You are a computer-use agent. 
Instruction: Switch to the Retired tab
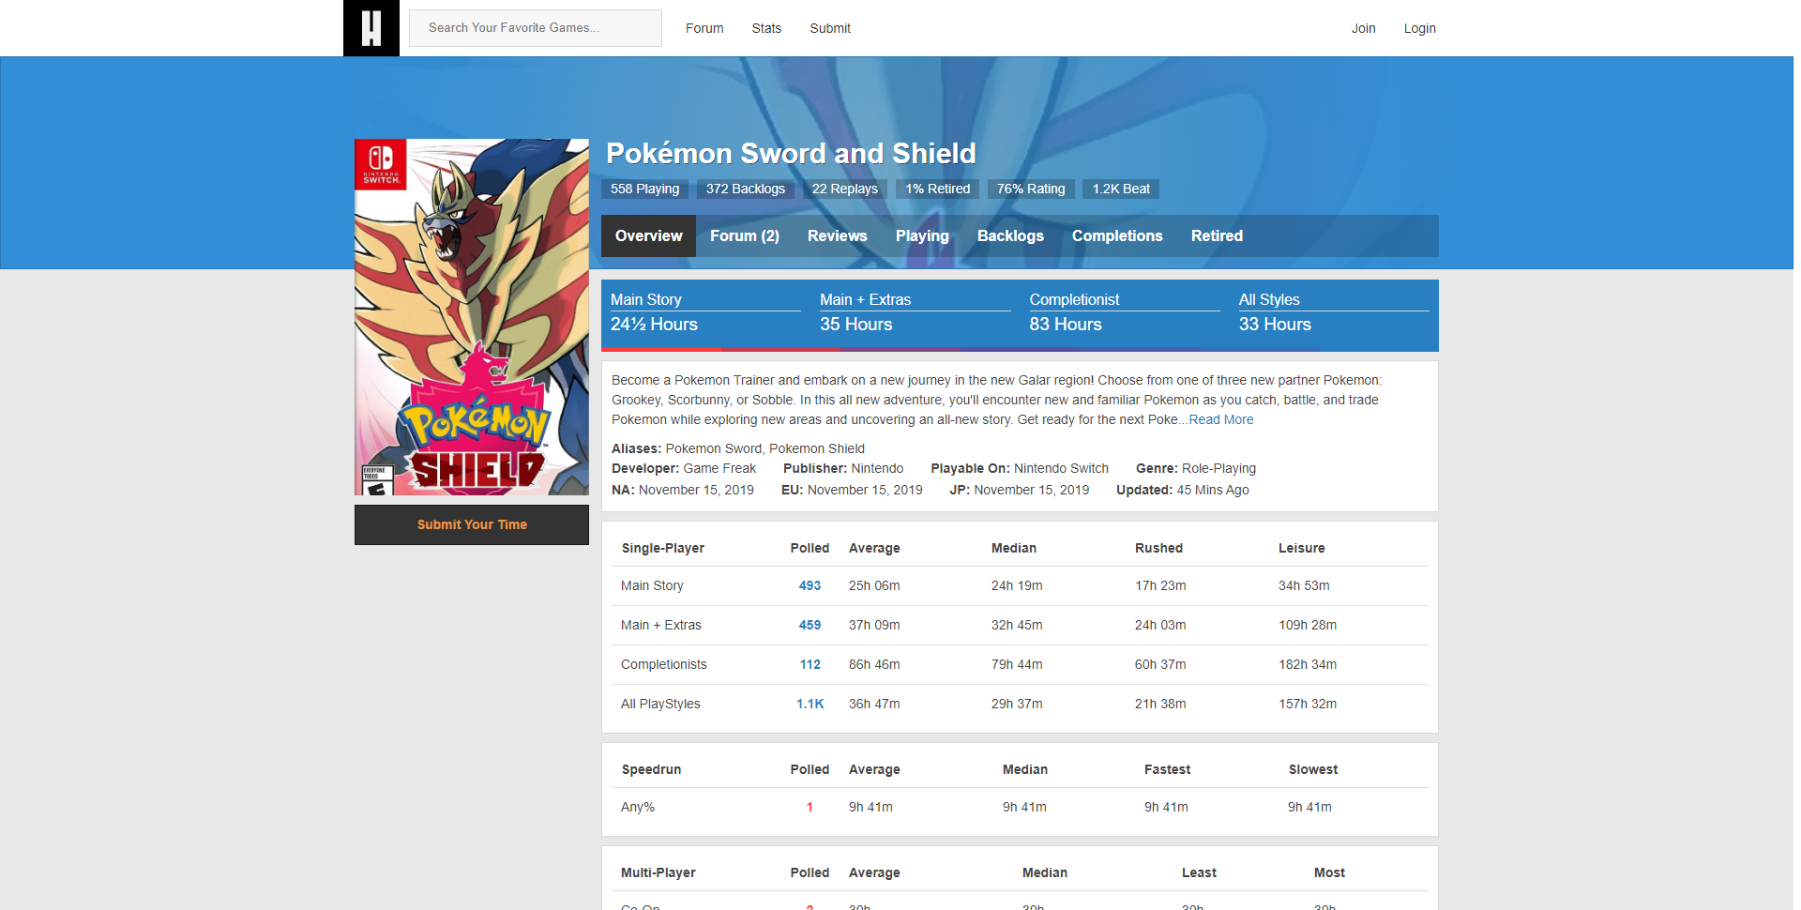click(x=1216, y=236)
